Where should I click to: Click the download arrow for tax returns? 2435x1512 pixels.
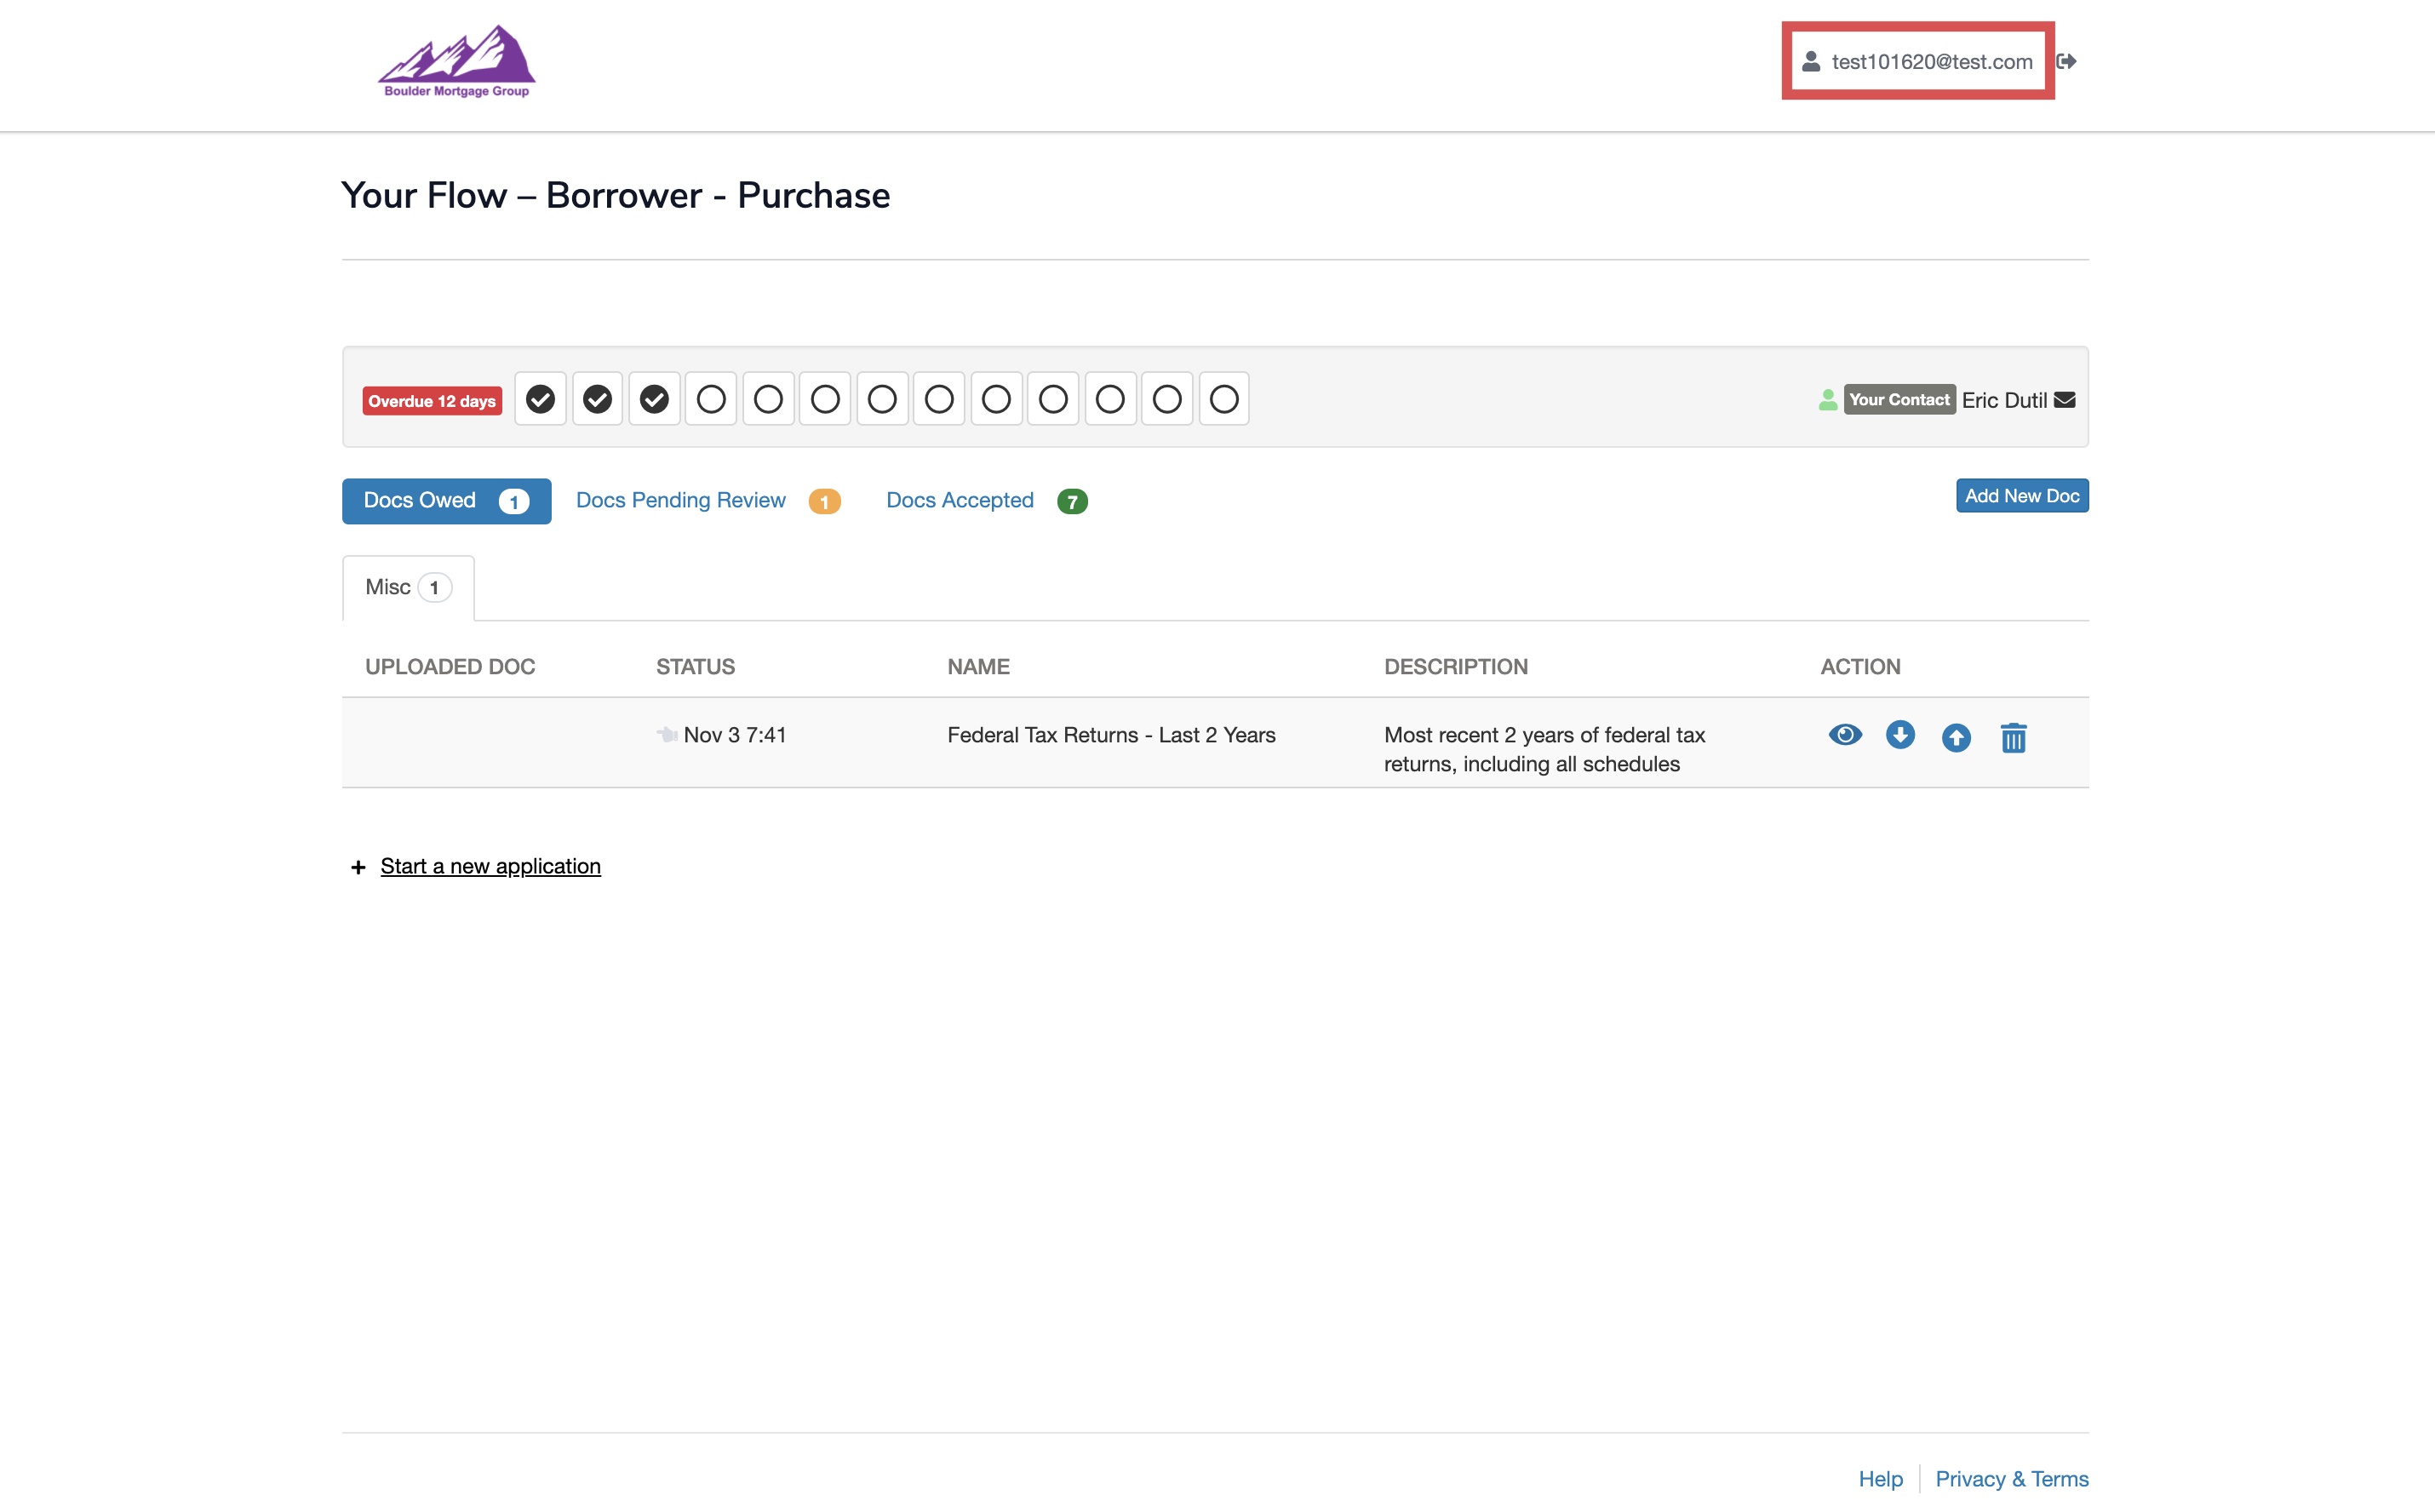point(1900,735)
